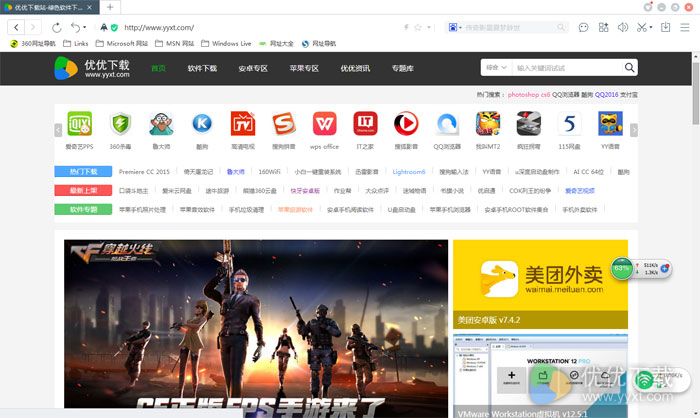Open the Ludashi app icon

[x=161, y=124]
